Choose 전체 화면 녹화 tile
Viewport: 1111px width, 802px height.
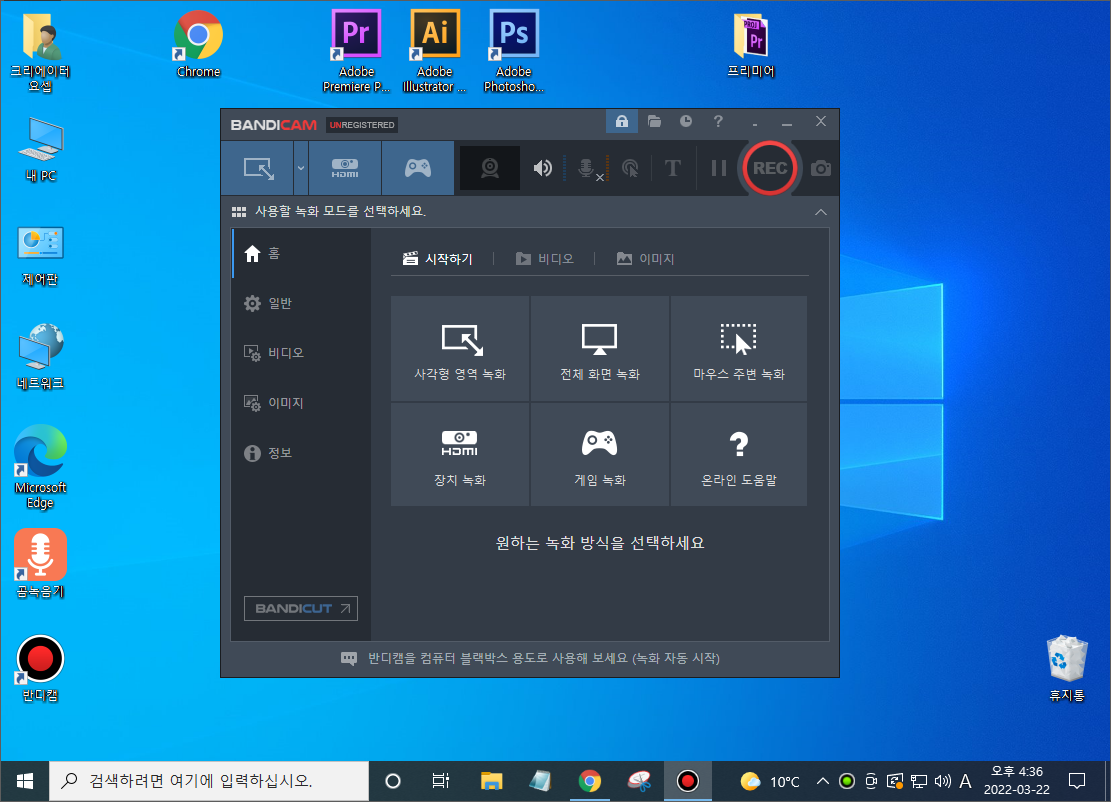599,349
